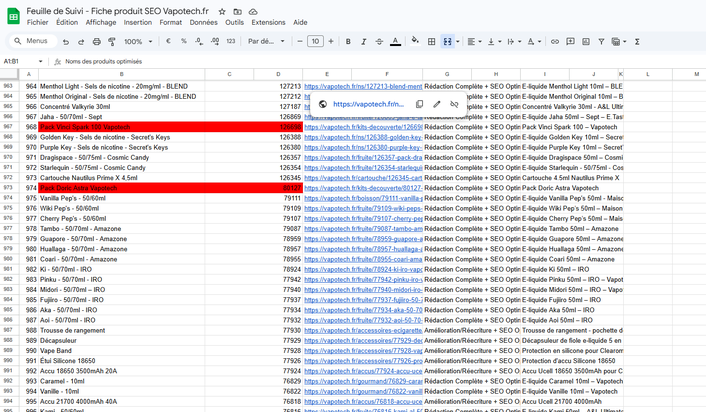Viewport: 706px width, 412px height.
Task: Open the Données menu
Action: point(203,22)
